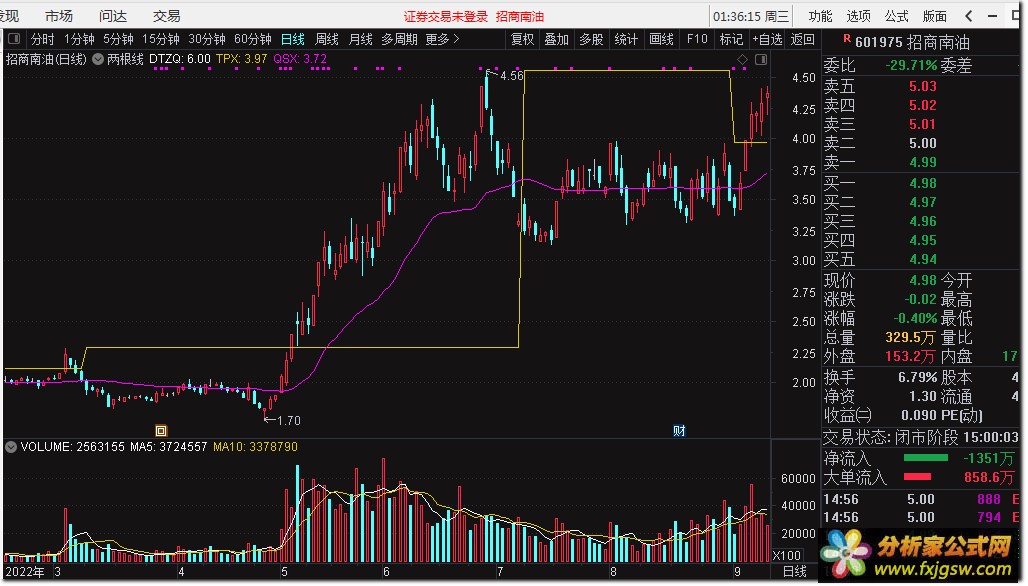
Task: Click the 01:36:15 周三 clock
Action: tap(751, 16)
